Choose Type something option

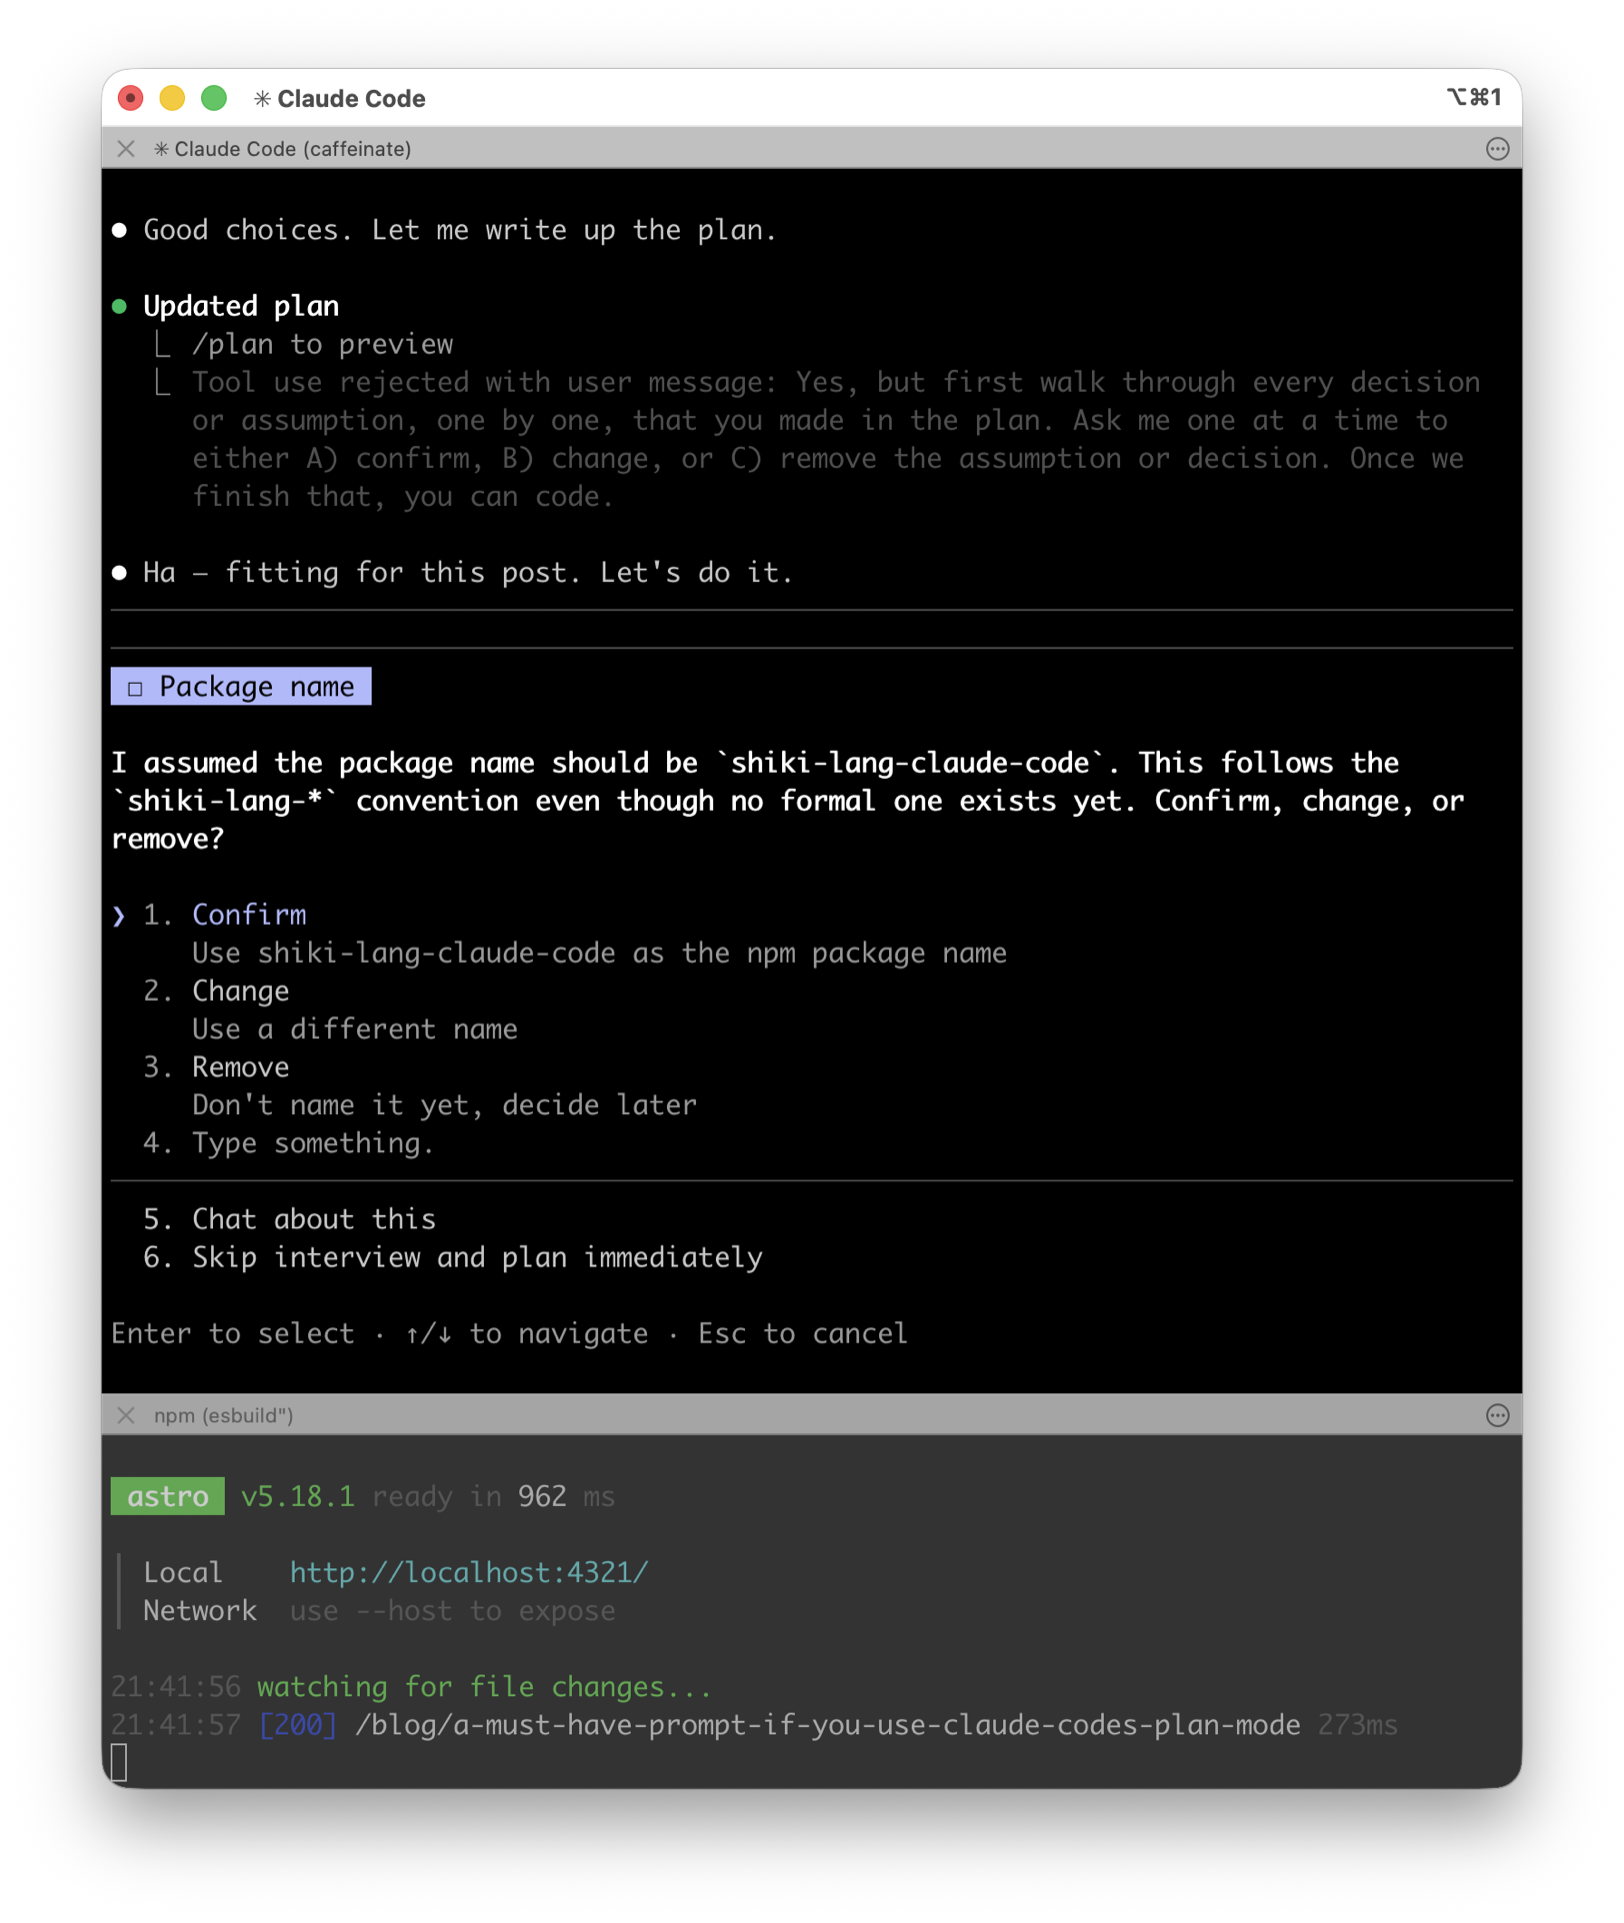click(x=312, y=1143)
